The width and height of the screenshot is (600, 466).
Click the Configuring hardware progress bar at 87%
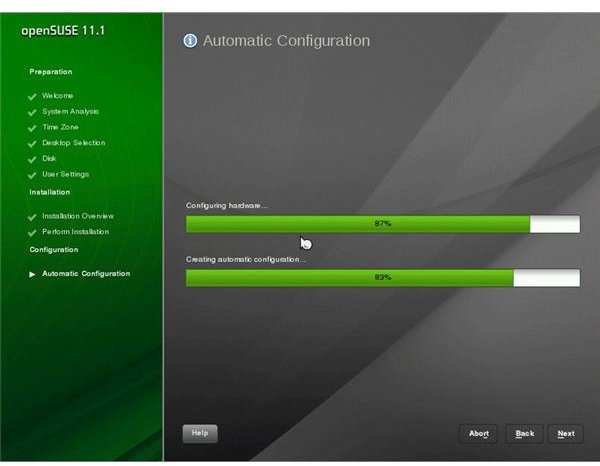click(x=383, y=224)
